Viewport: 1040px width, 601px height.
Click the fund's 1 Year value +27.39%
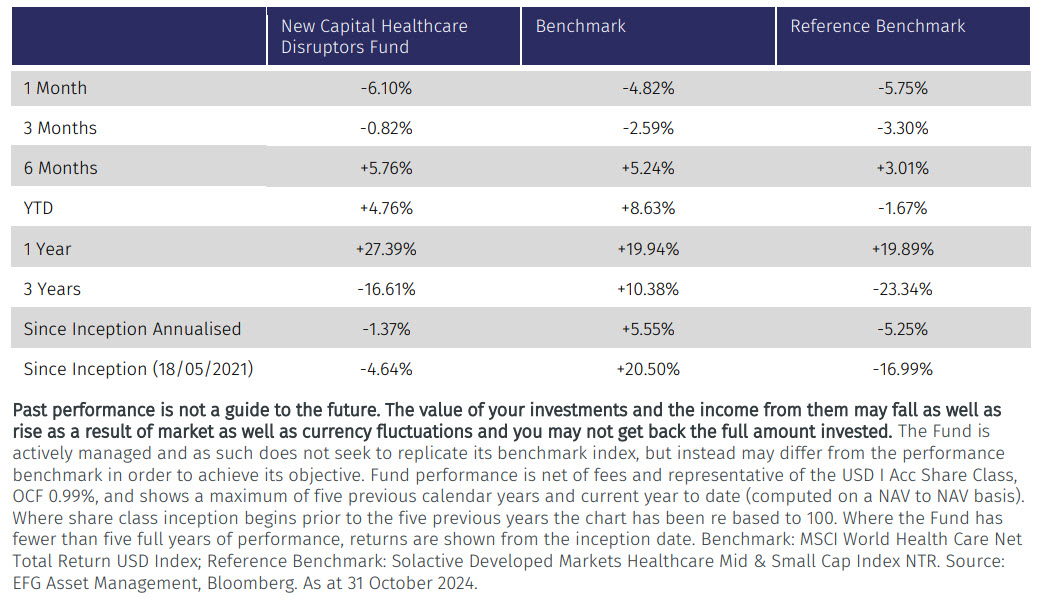[x=386, y=249]
